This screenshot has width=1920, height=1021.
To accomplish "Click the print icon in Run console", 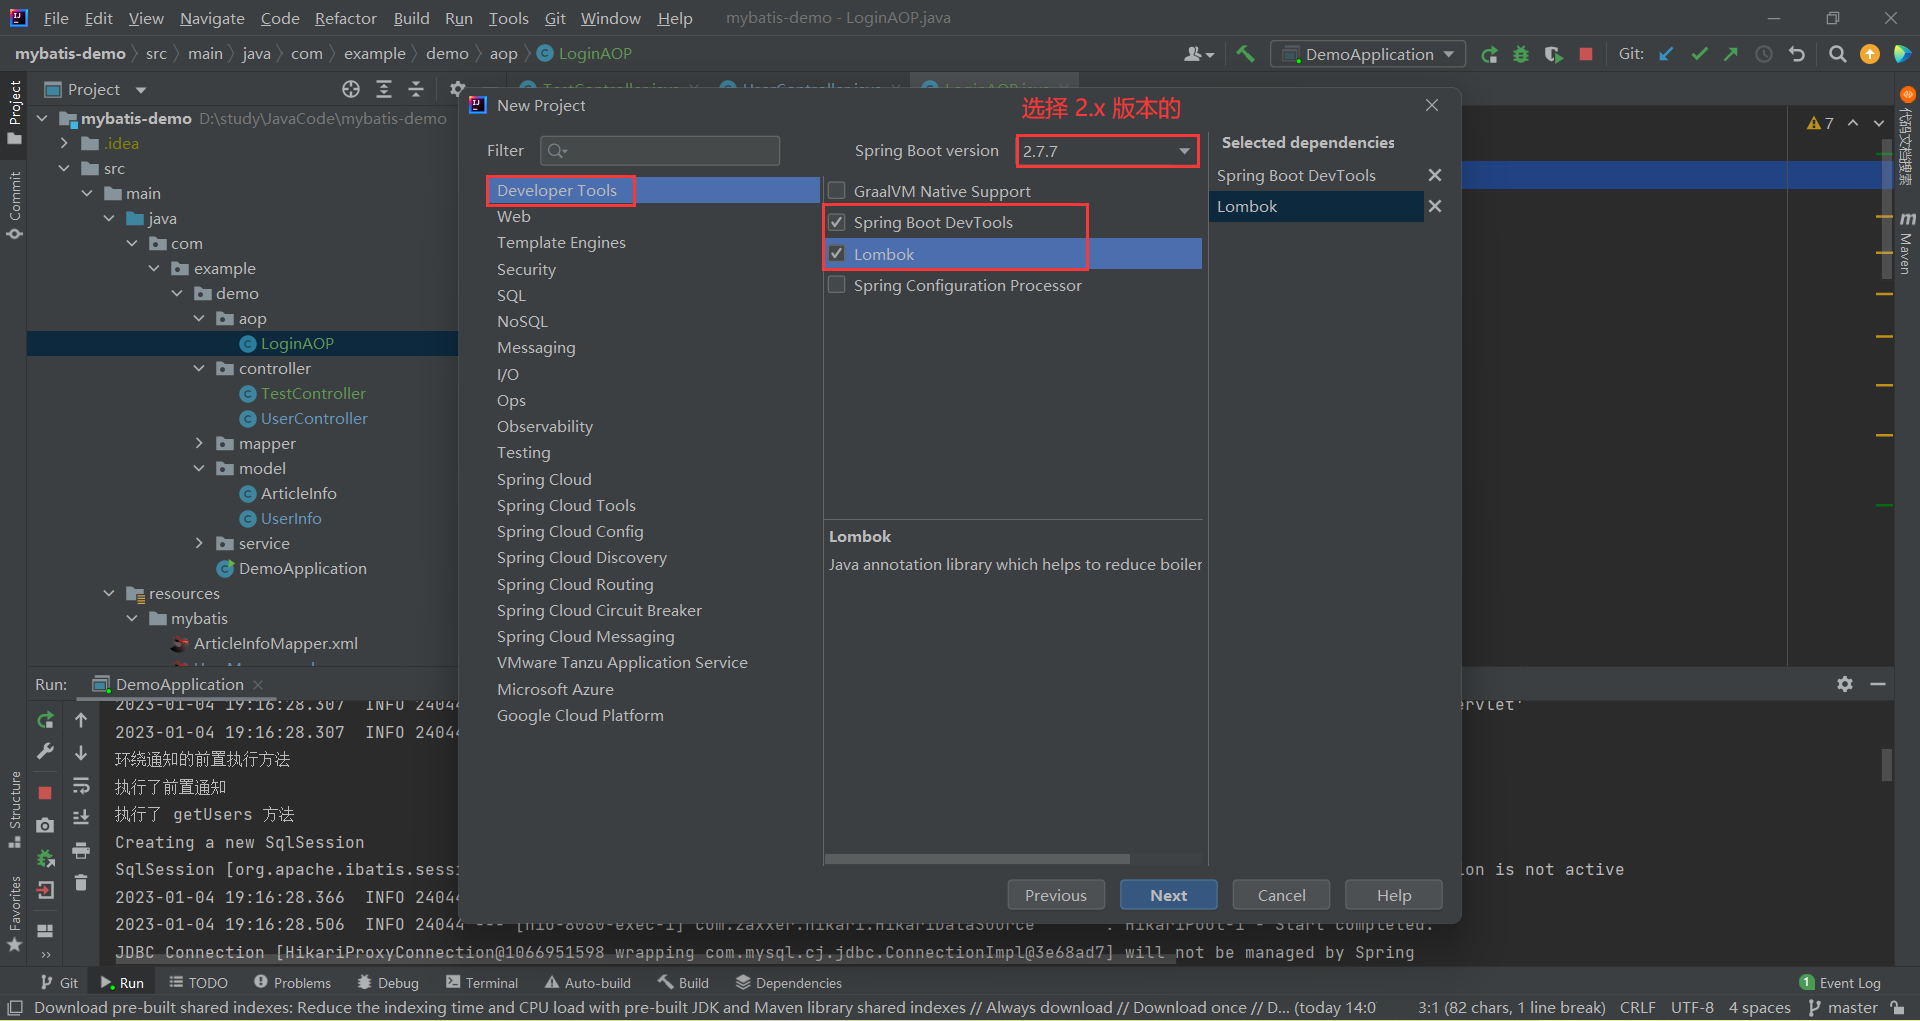I will (81, 850).
